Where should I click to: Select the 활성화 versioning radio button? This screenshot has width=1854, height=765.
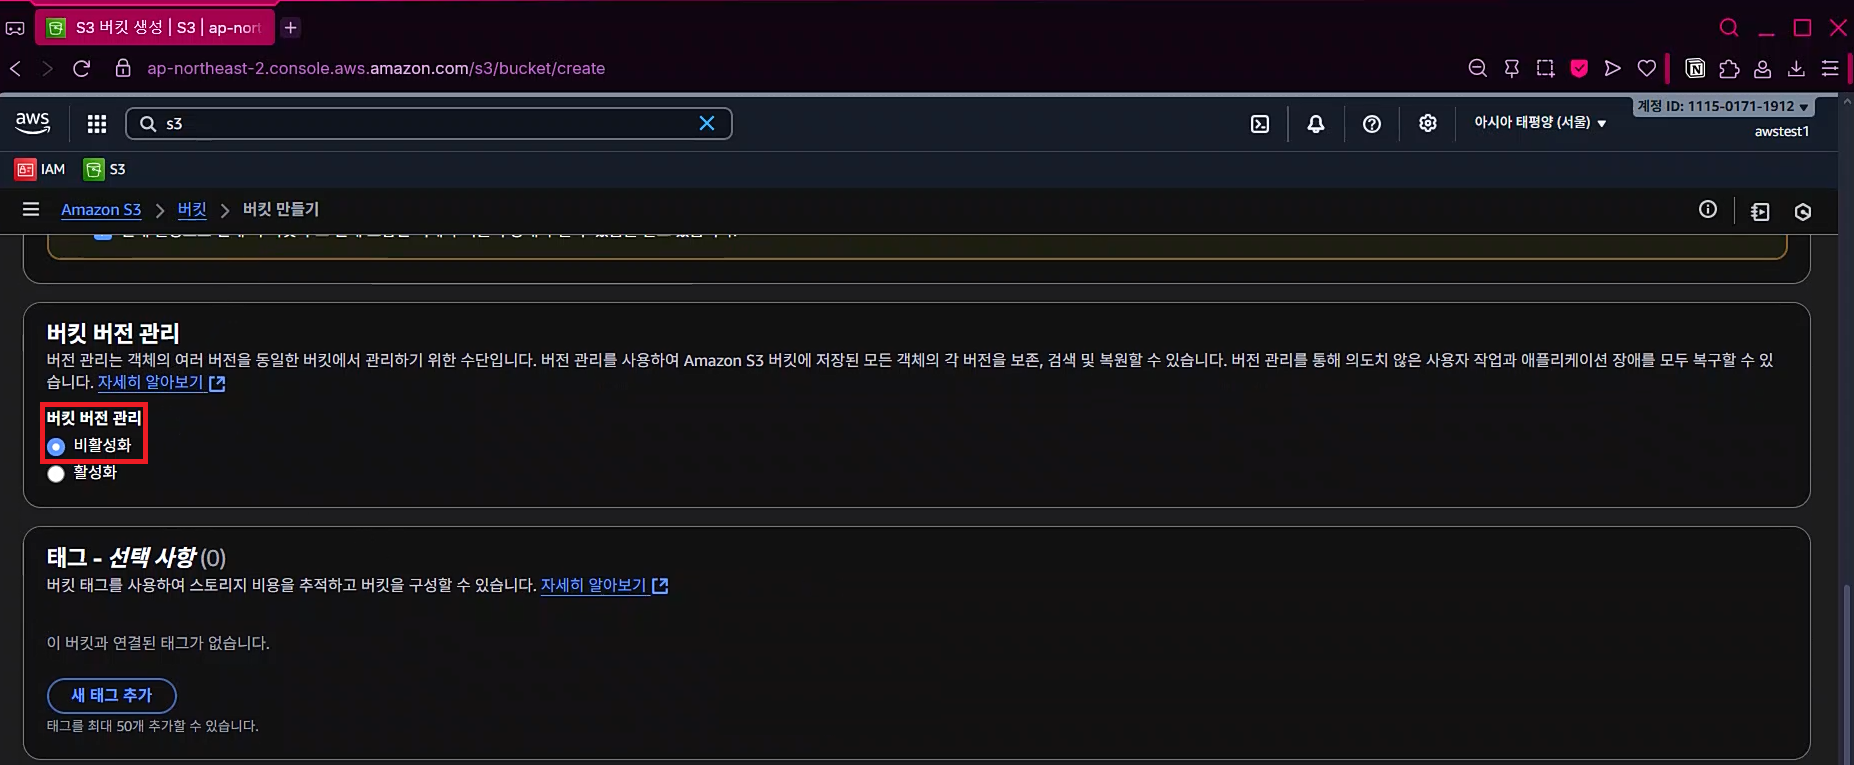click(56, 473)
